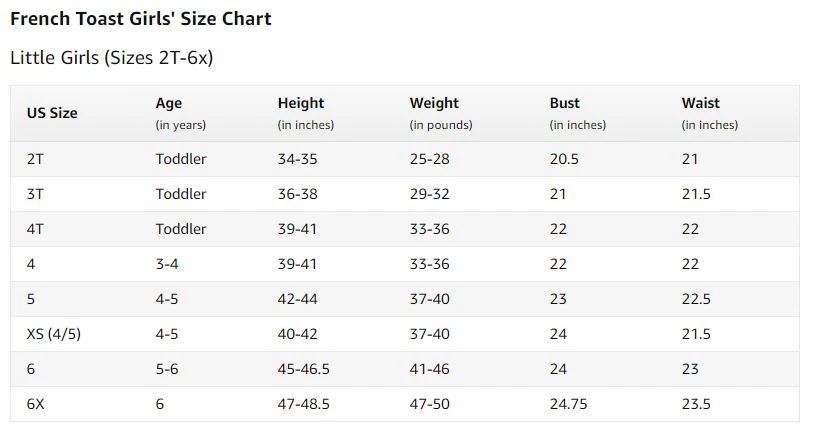Select the Weight column header
The height and width of the screenshot is (434, 813).
tap(434, 103)
